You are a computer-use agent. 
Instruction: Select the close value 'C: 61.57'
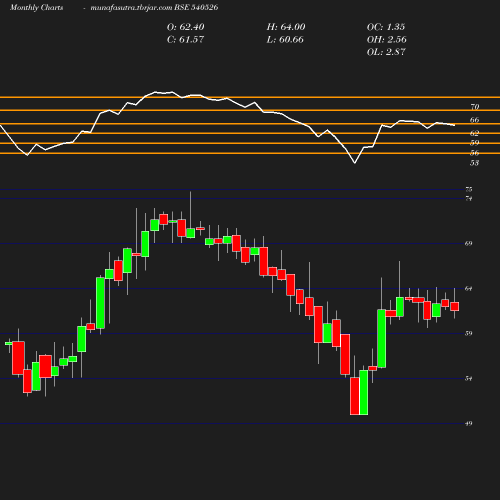coord(185,40)
